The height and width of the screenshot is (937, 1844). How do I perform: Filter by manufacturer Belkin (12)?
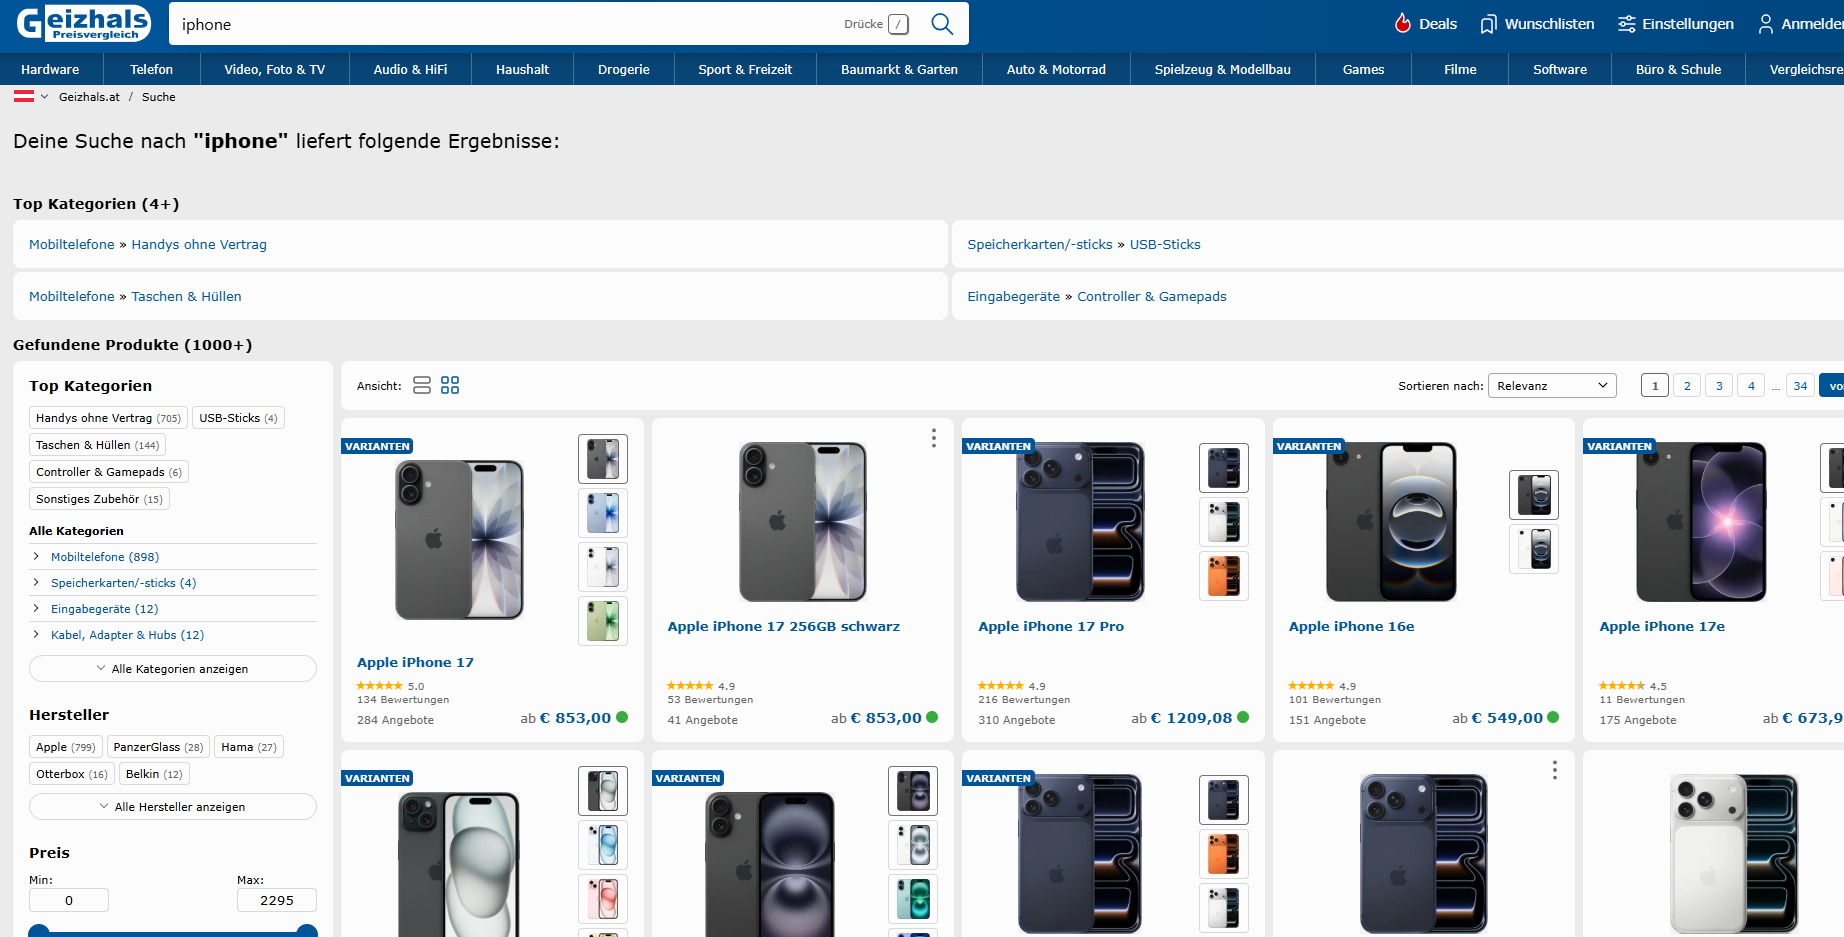click(x=154, y=773)
